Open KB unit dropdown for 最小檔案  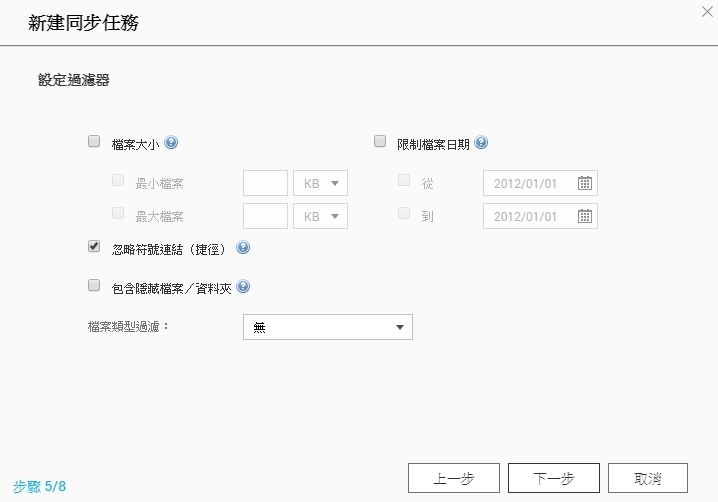click(321, 183)
